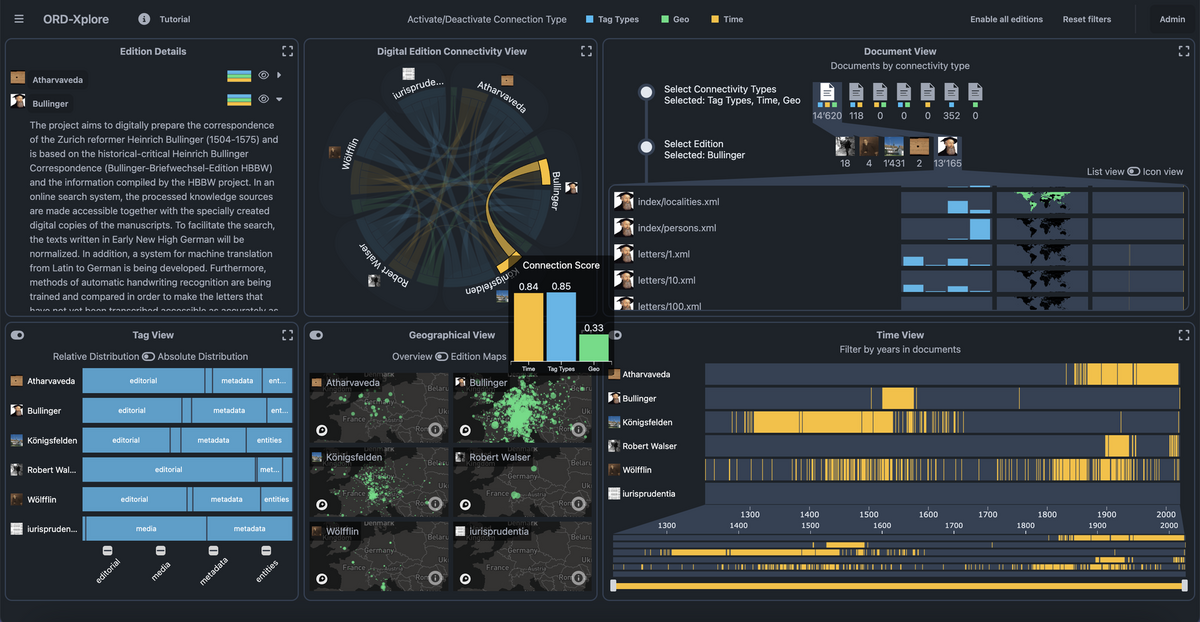This screenshot has height=622, width=1200.
Task: Collapse the editorial tag category
Action: pos(107,551)
